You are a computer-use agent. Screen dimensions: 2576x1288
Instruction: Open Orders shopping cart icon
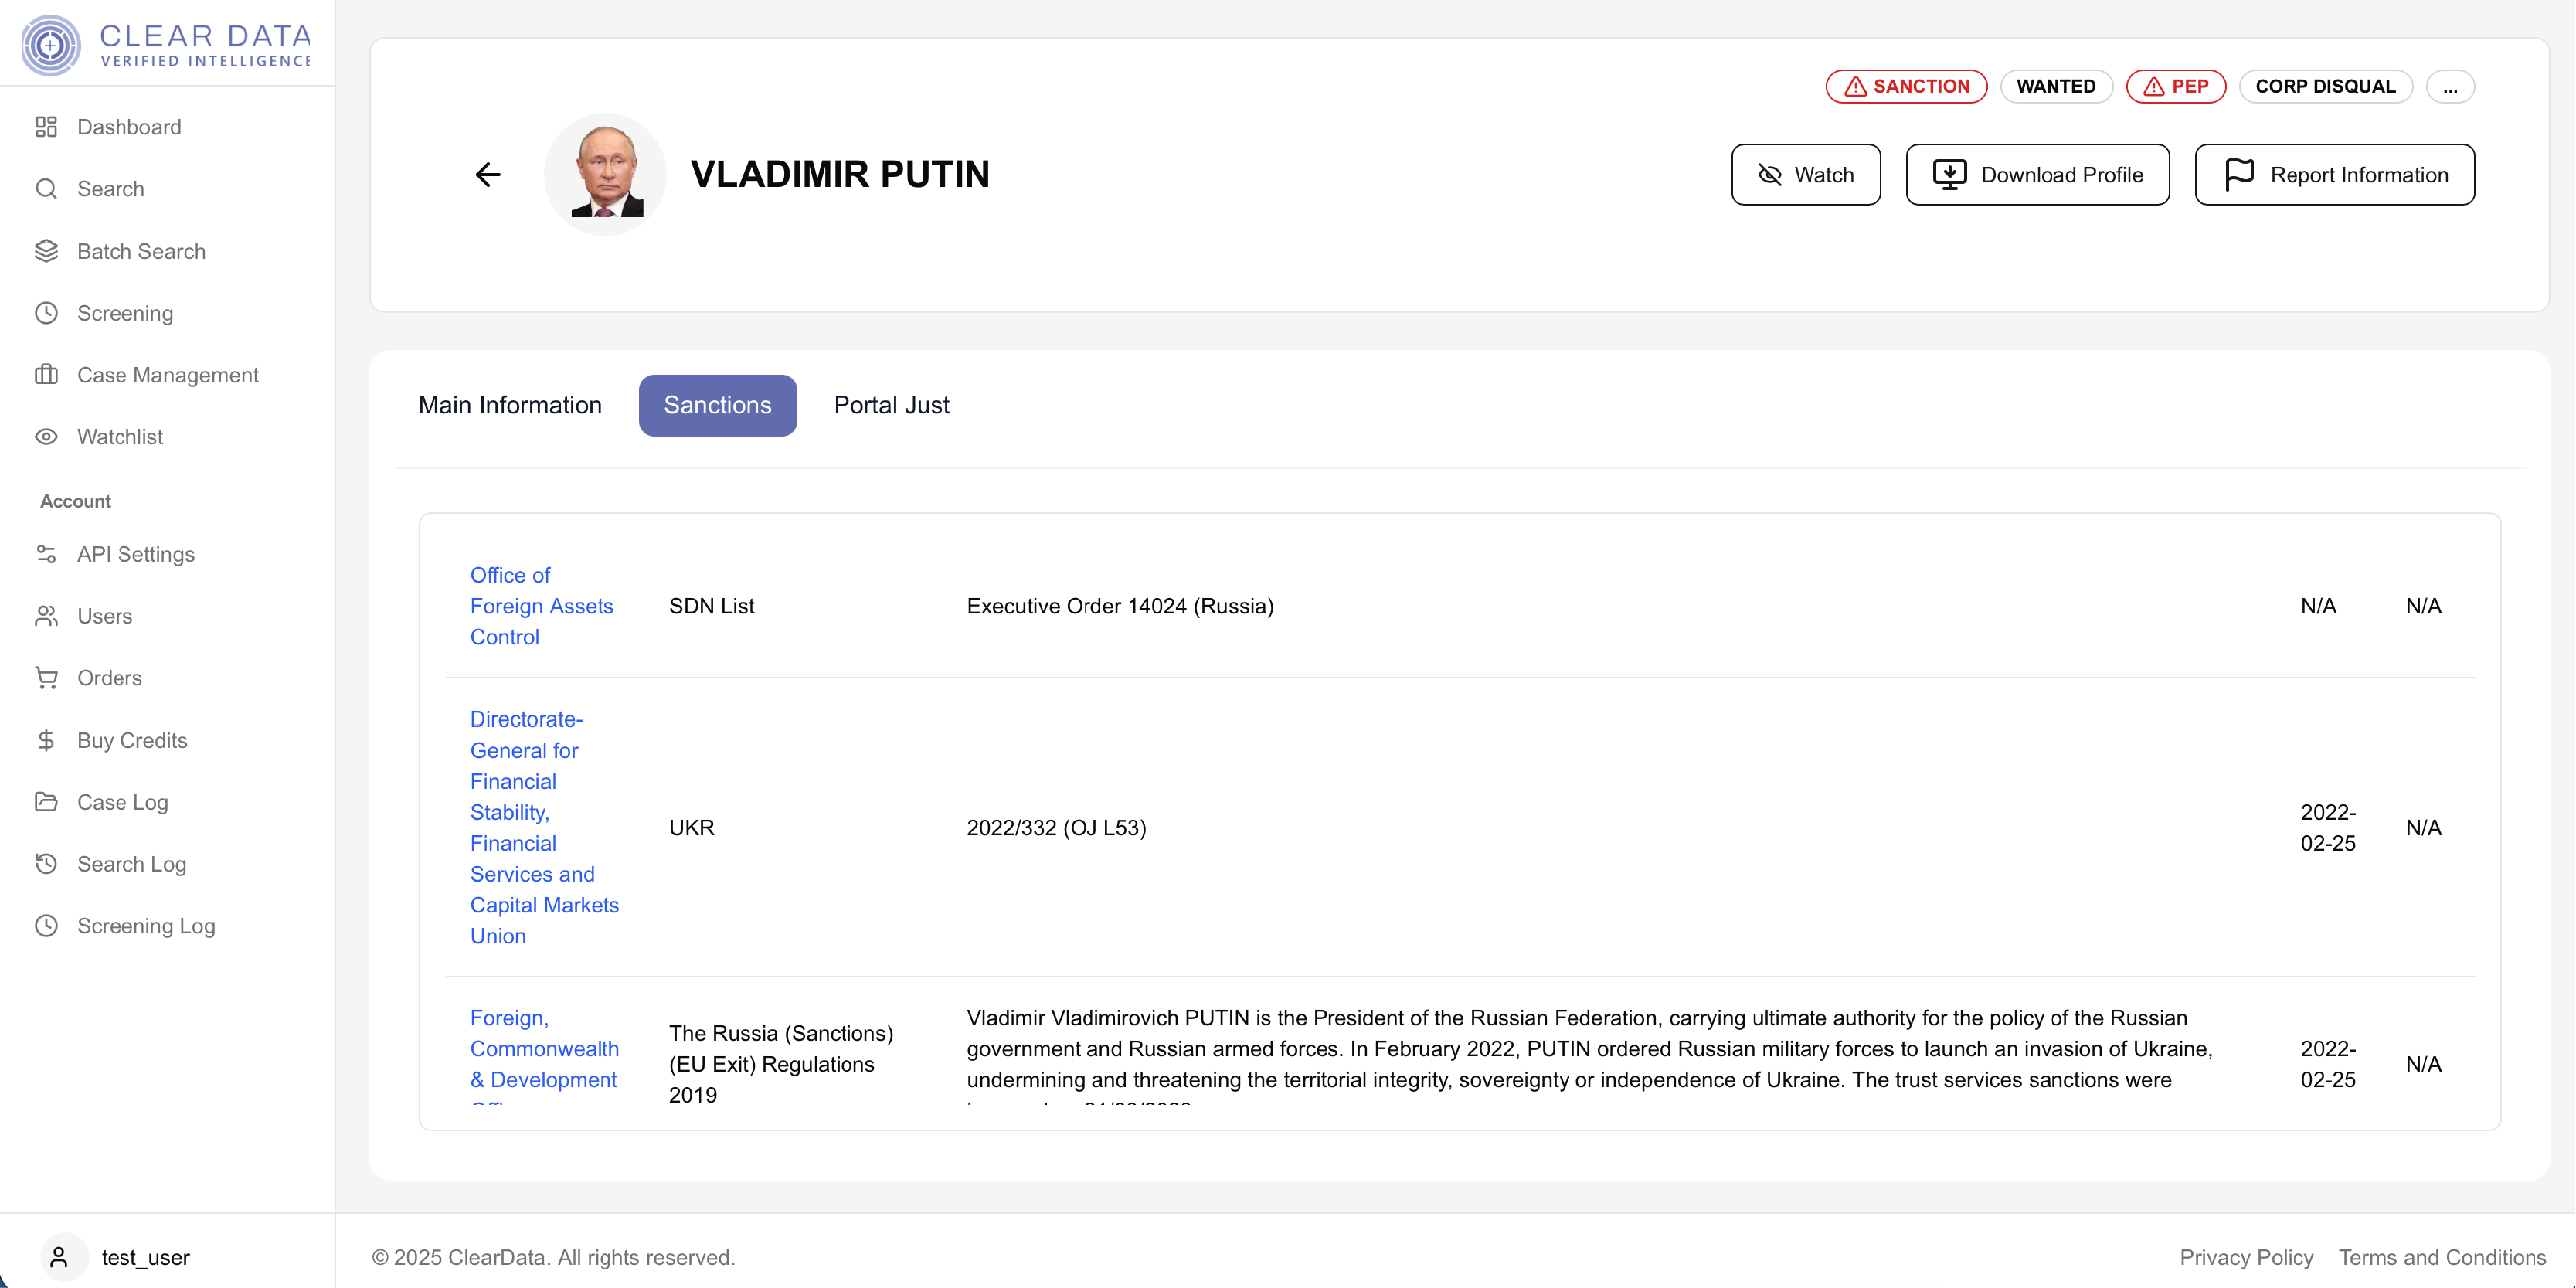point(46,678)
